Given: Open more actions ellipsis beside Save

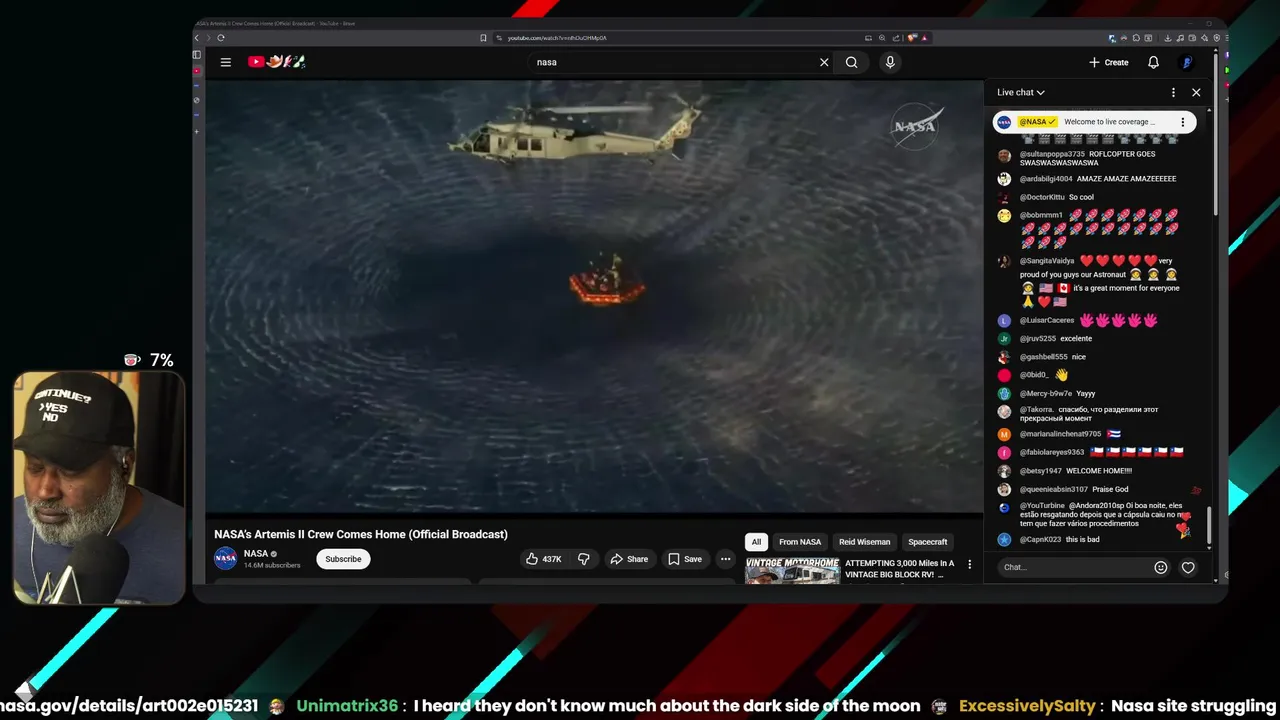Looking at the screenshot, I should coord(725,559).
